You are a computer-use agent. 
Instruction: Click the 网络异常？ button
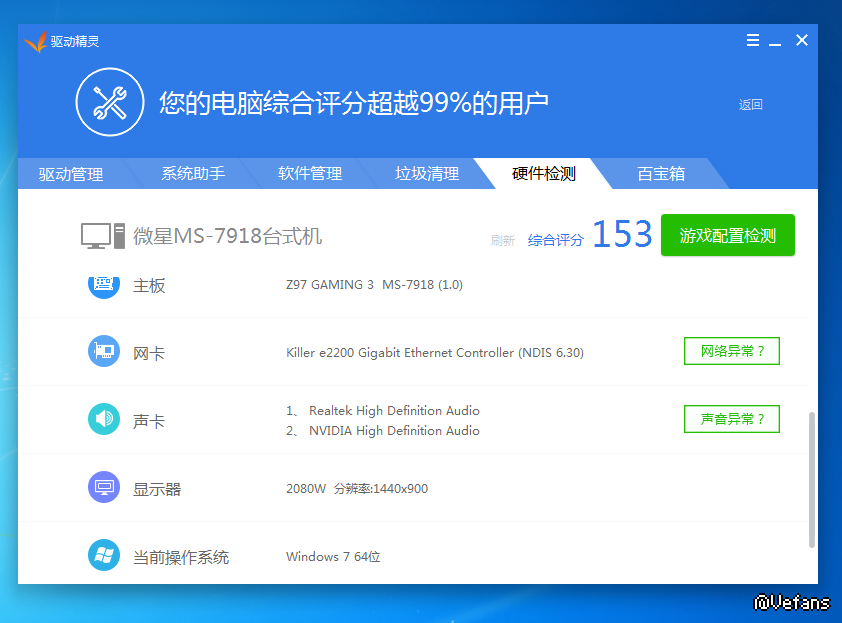pos(732,351)
